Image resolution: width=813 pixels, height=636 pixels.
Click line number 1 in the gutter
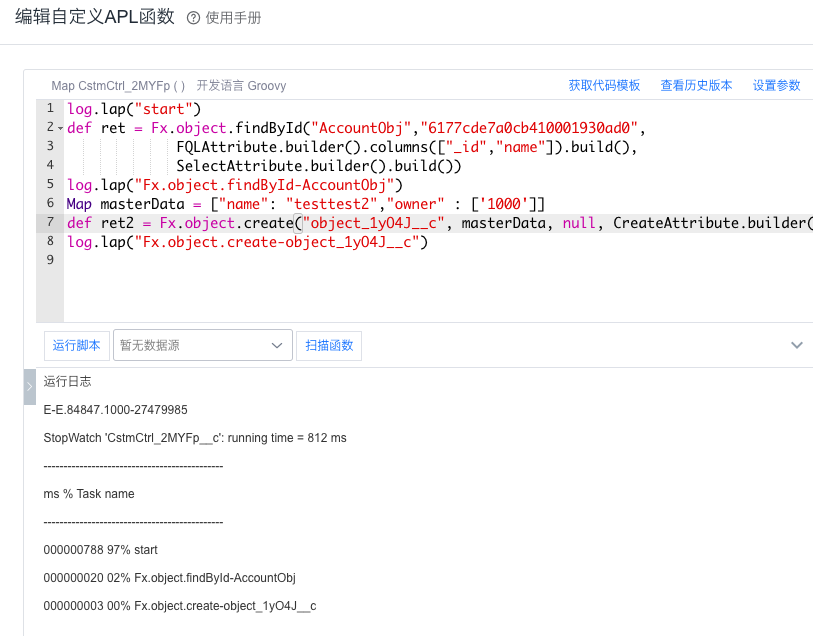pos(49,108)
